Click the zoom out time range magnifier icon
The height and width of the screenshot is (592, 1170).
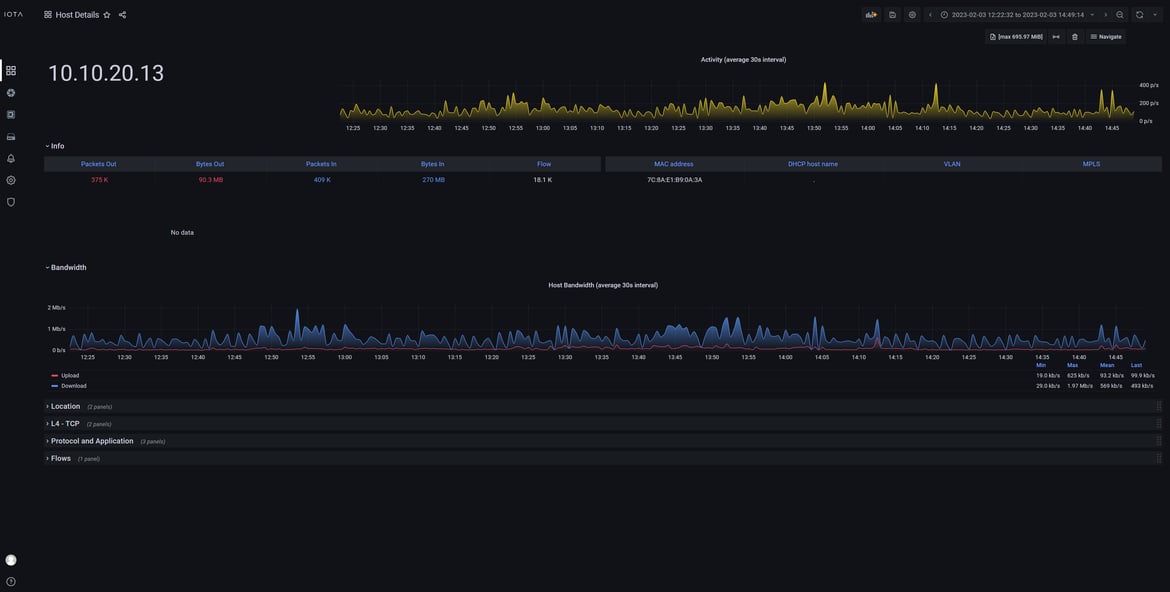tap(1117, 12)
